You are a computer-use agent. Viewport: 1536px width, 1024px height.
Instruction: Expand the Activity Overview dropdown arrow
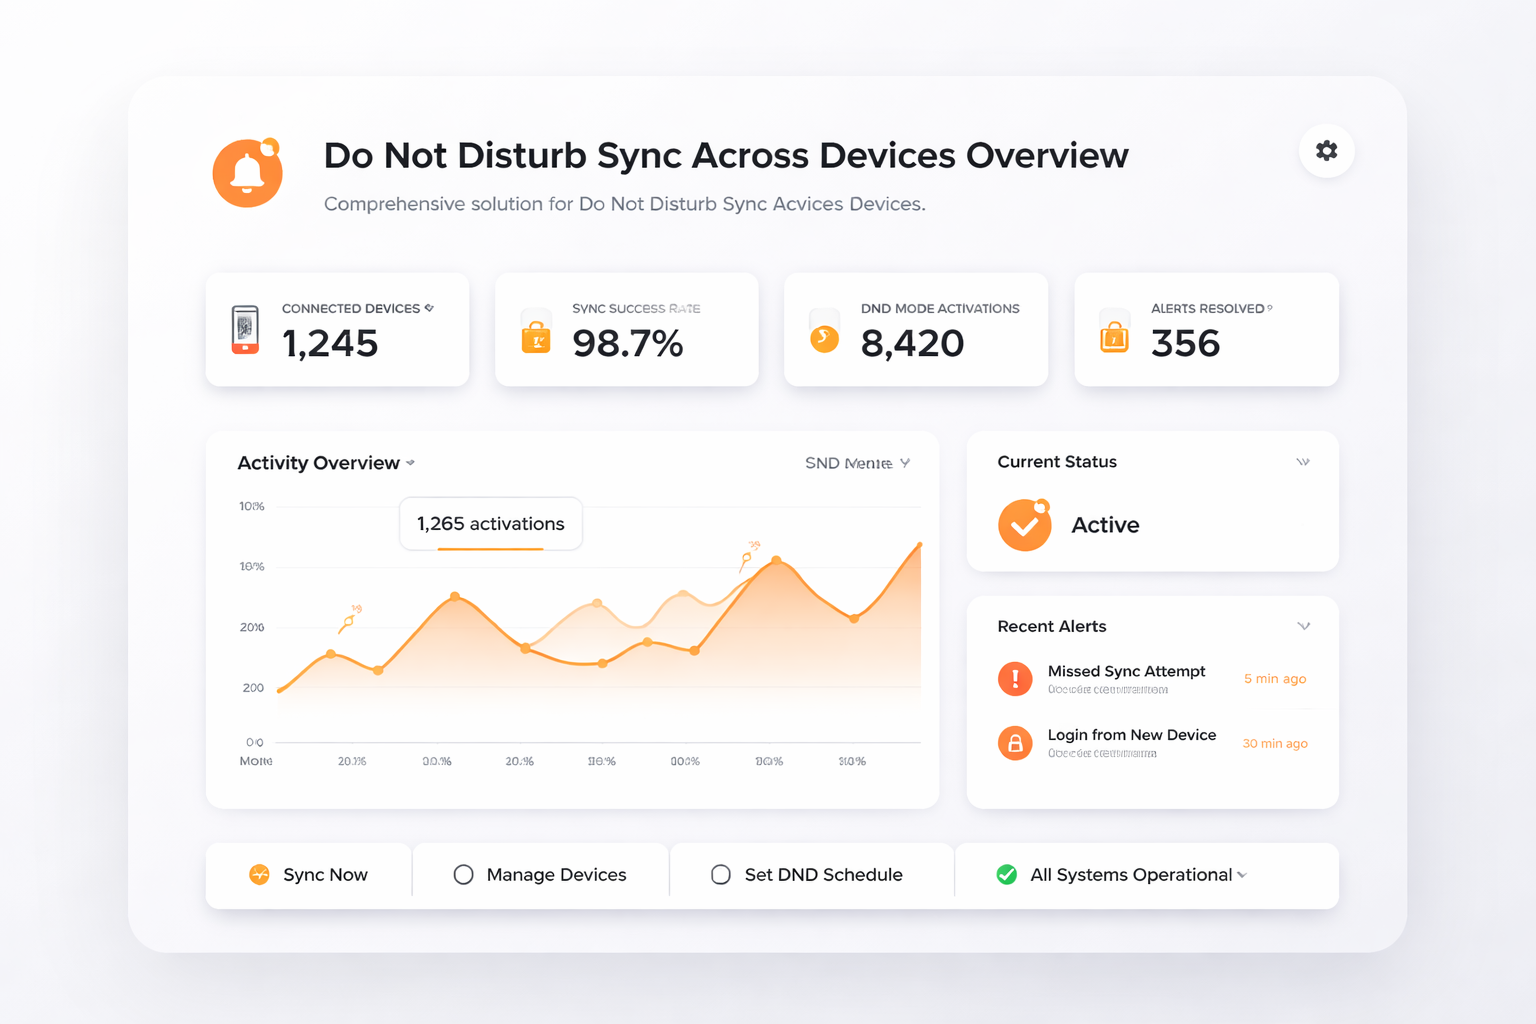[x=411, y=463]
